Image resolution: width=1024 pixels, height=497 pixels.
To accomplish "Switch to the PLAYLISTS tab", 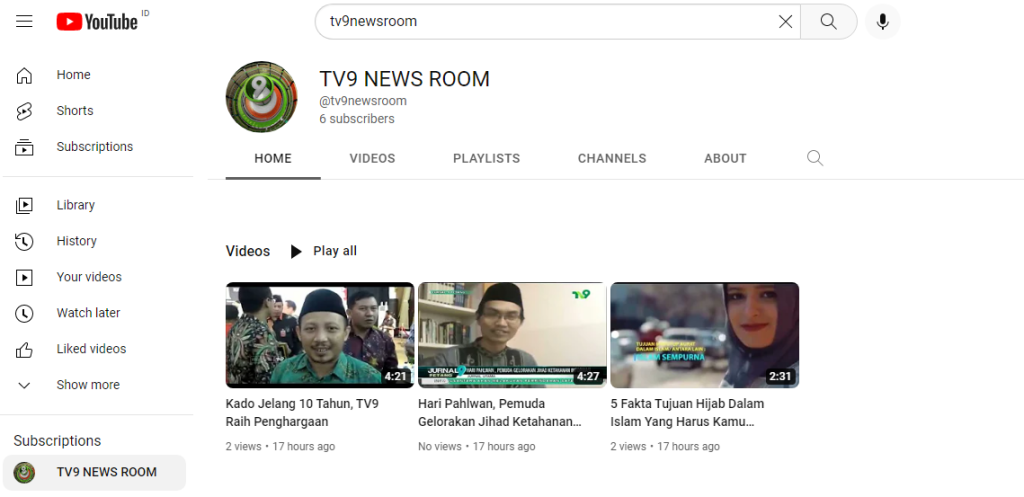I will (x=487, y=159).
